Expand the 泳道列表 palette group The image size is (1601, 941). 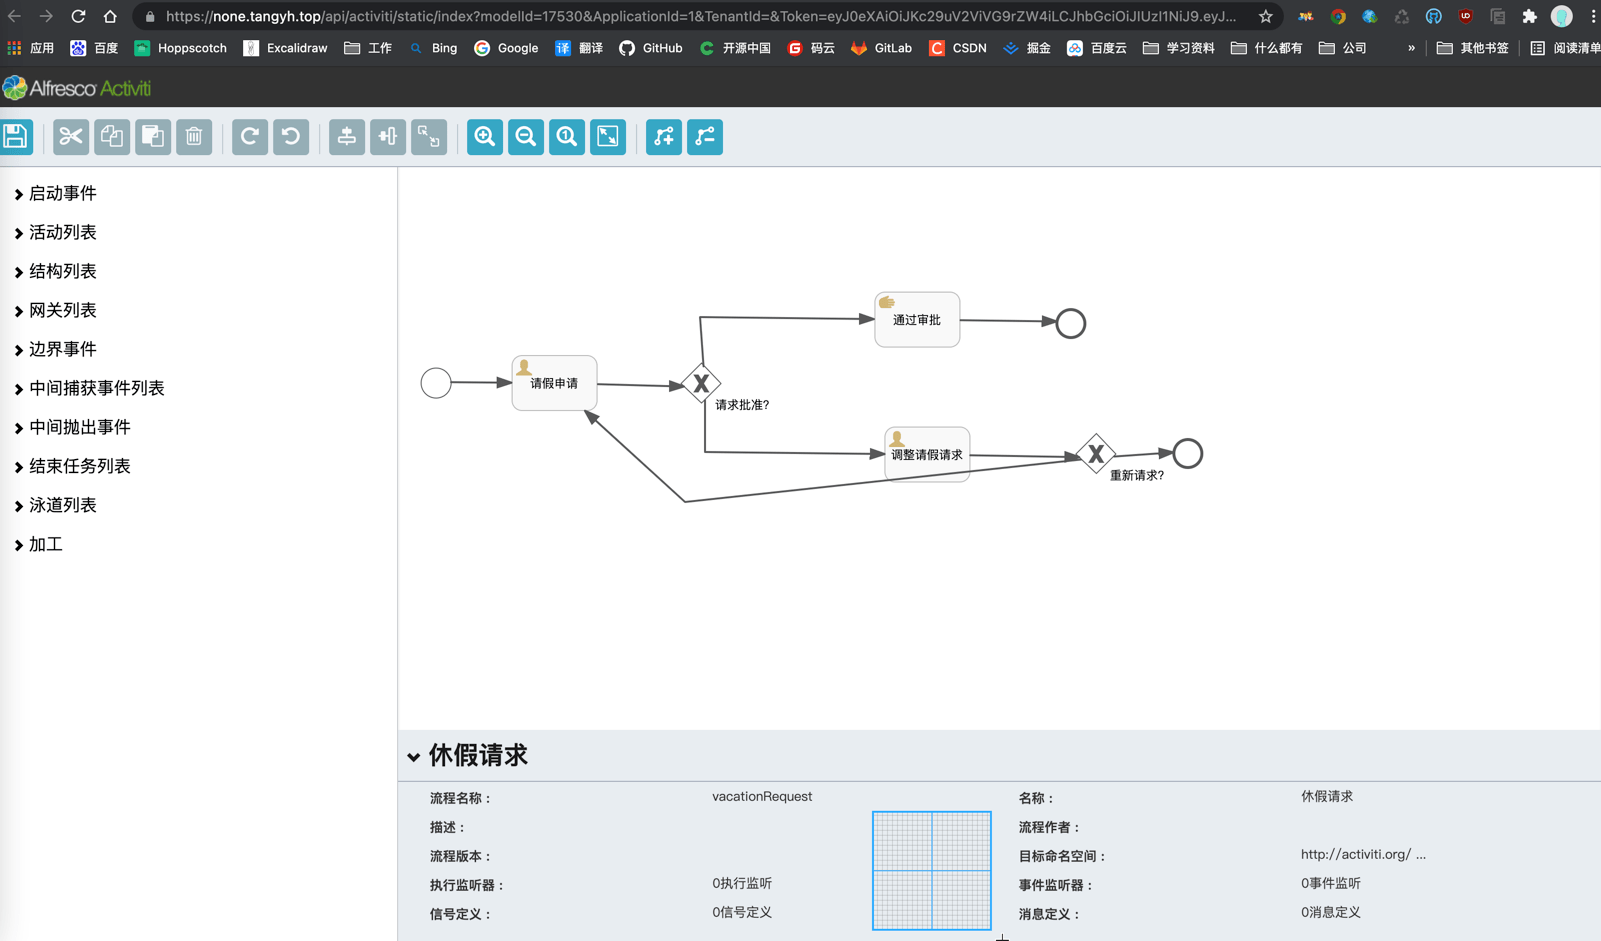(x=62, y=506)
